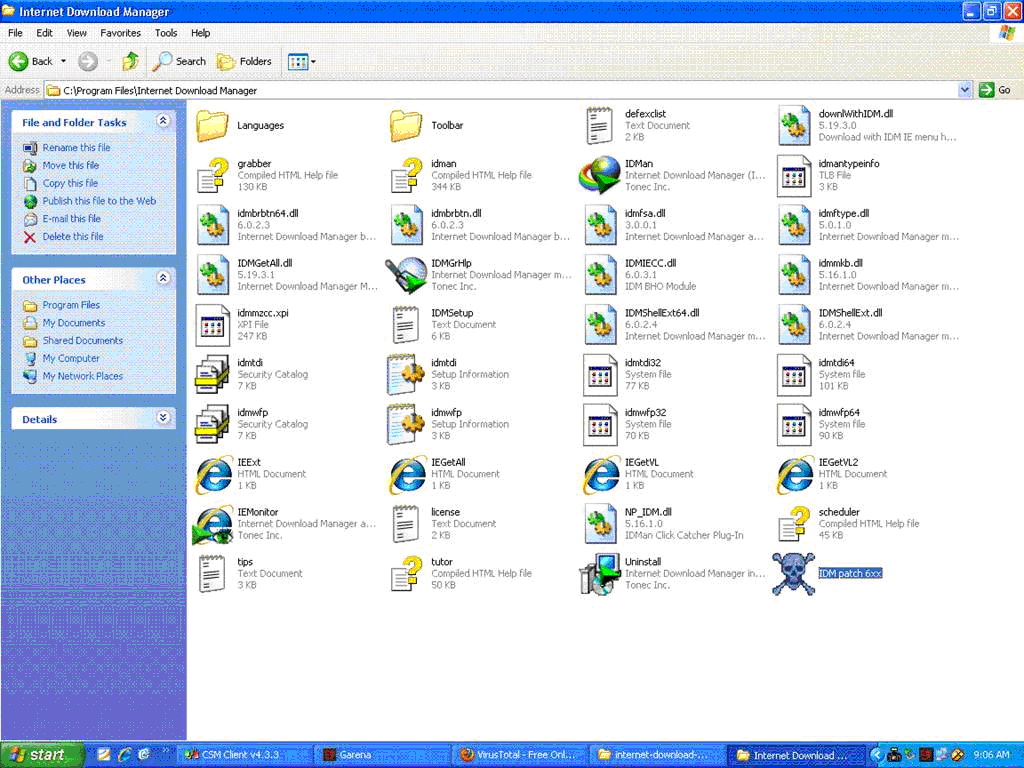Select the IEGetAll HTML document icon

(406, 474)
